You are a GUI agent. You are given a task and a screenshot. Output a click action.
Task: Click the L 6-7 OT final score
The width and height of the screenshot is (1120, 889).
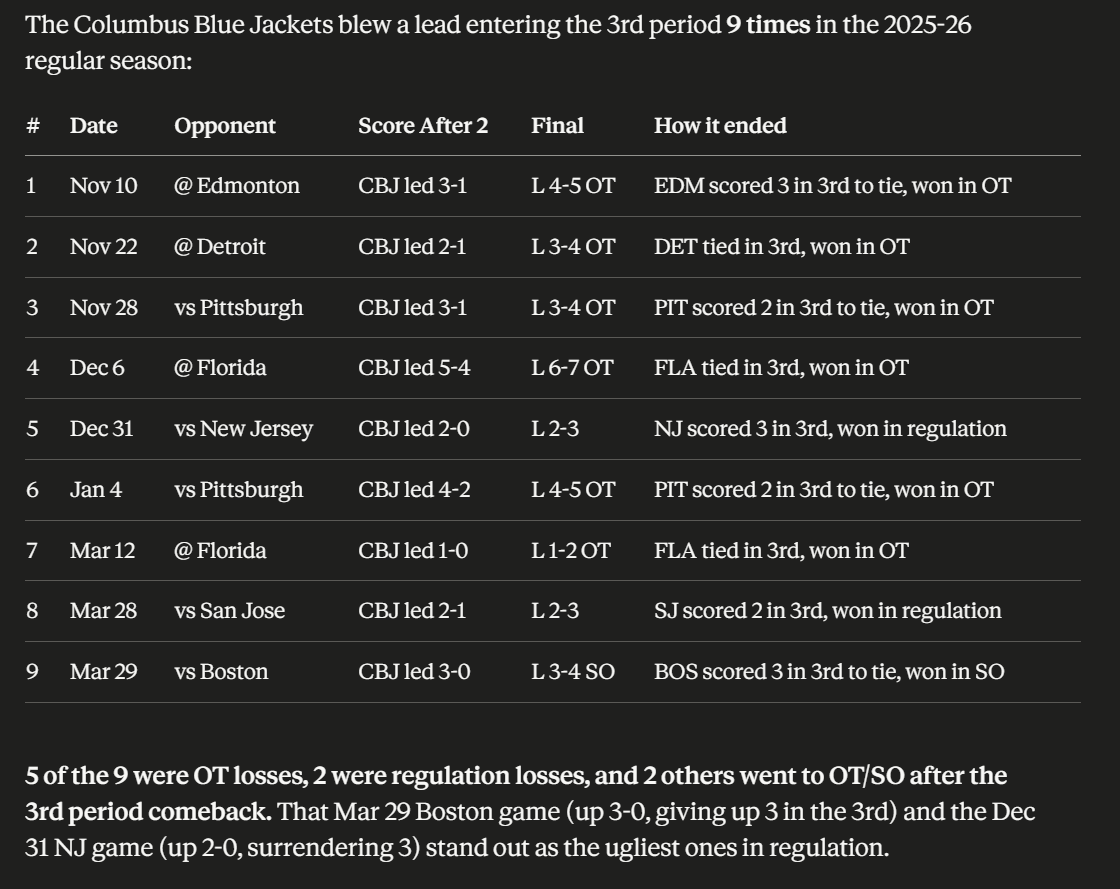pos(572,368)
